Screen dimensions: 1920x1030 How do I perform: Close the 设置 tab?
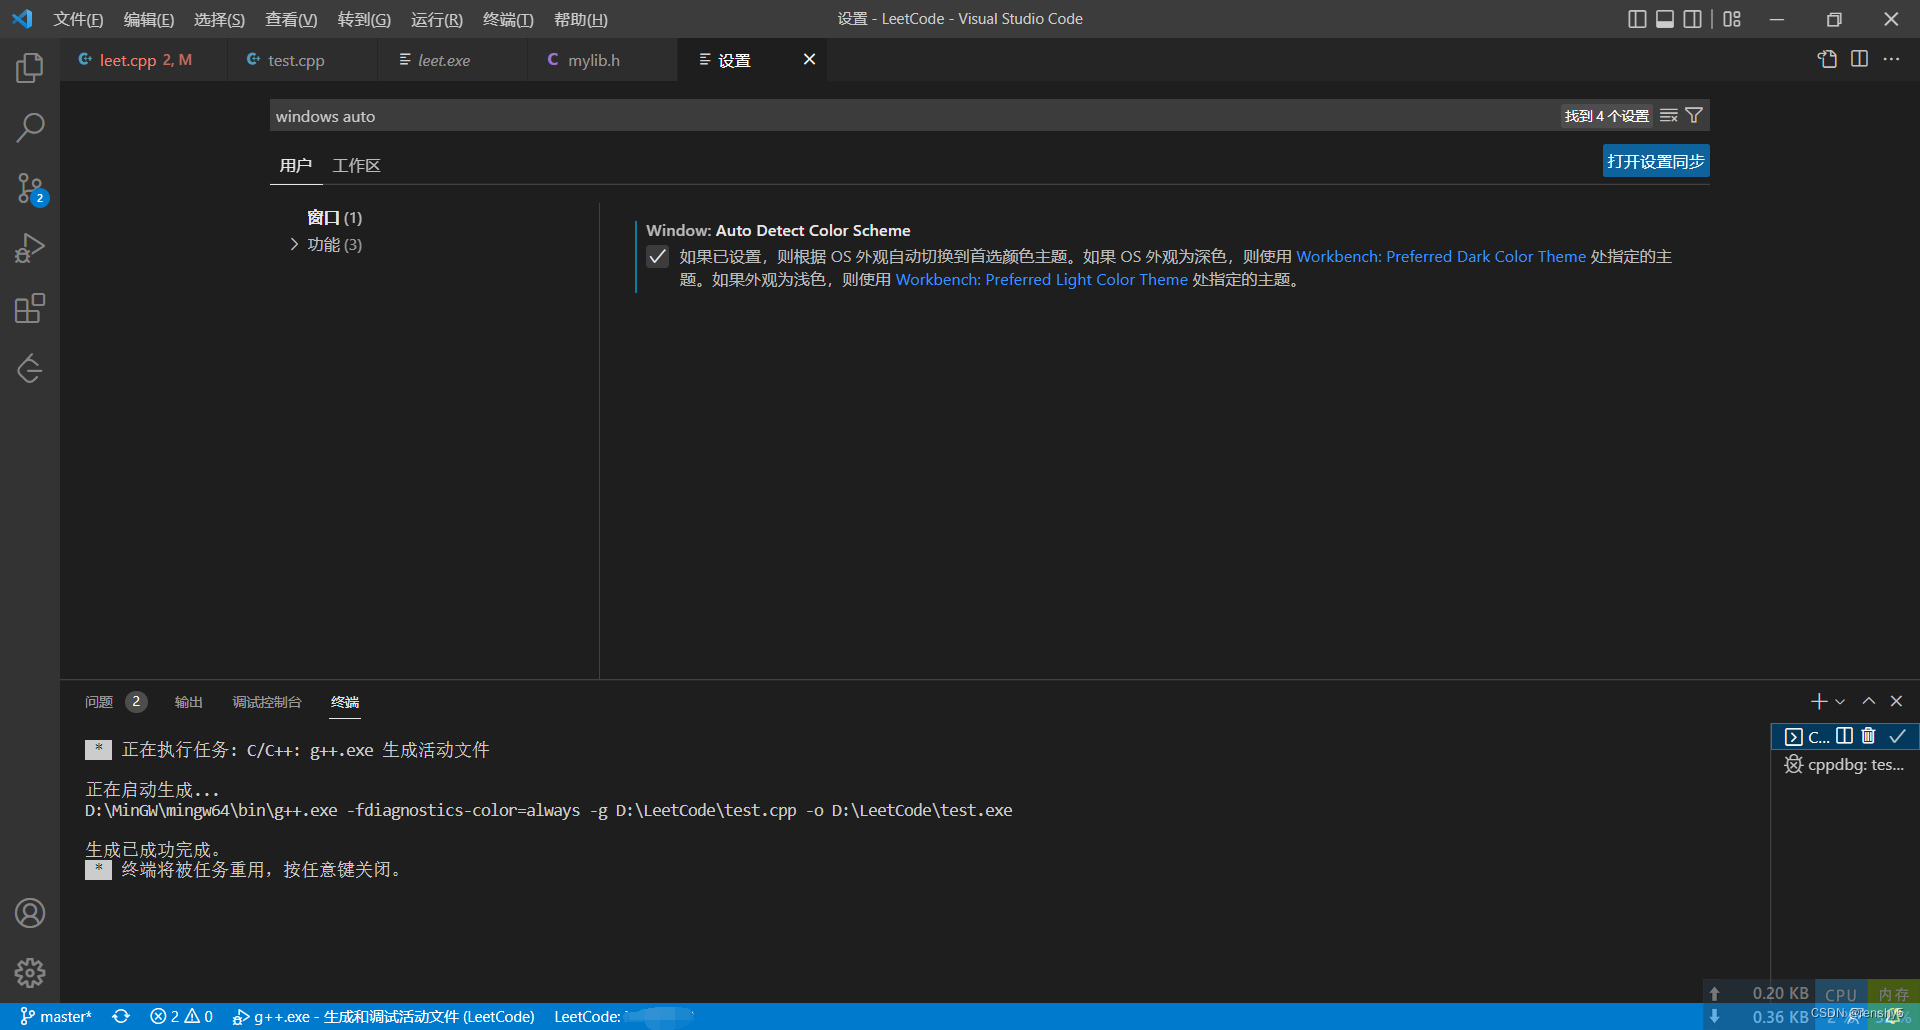[x=809, y=60]
